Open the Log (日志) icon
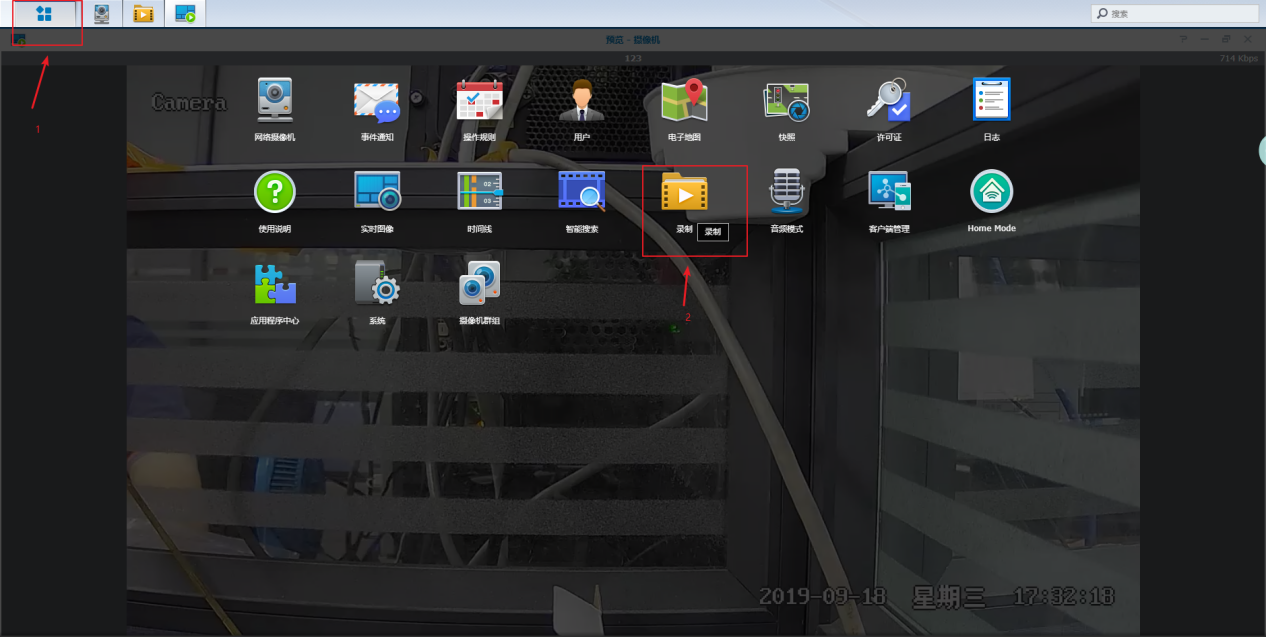 pyautogui.click(x=991, y=101)
